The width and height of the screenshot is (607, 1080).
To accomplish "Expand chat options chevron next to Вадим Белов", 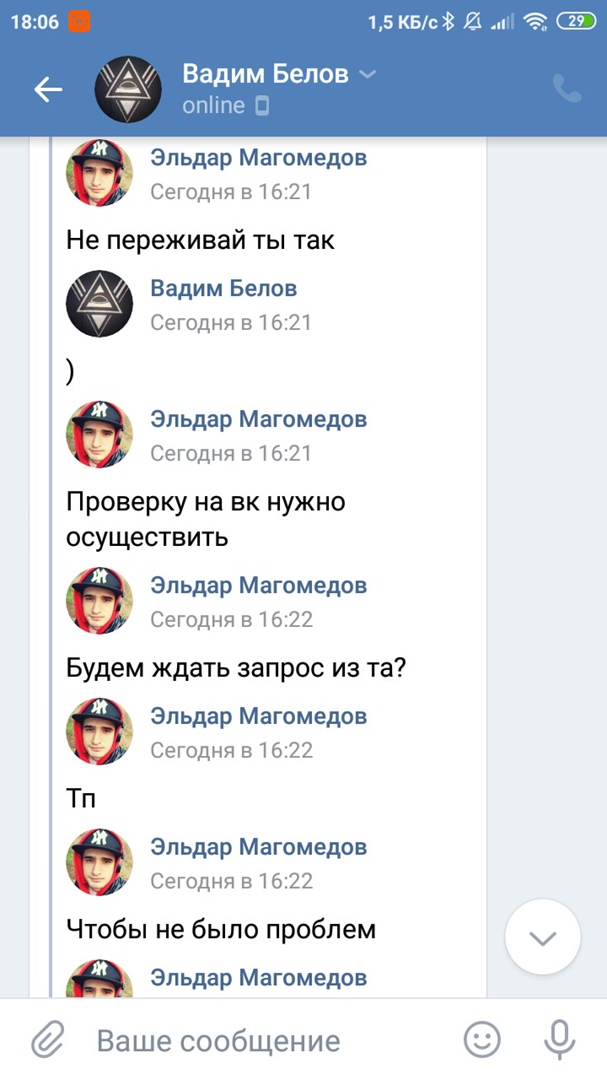I will point(367,75).
